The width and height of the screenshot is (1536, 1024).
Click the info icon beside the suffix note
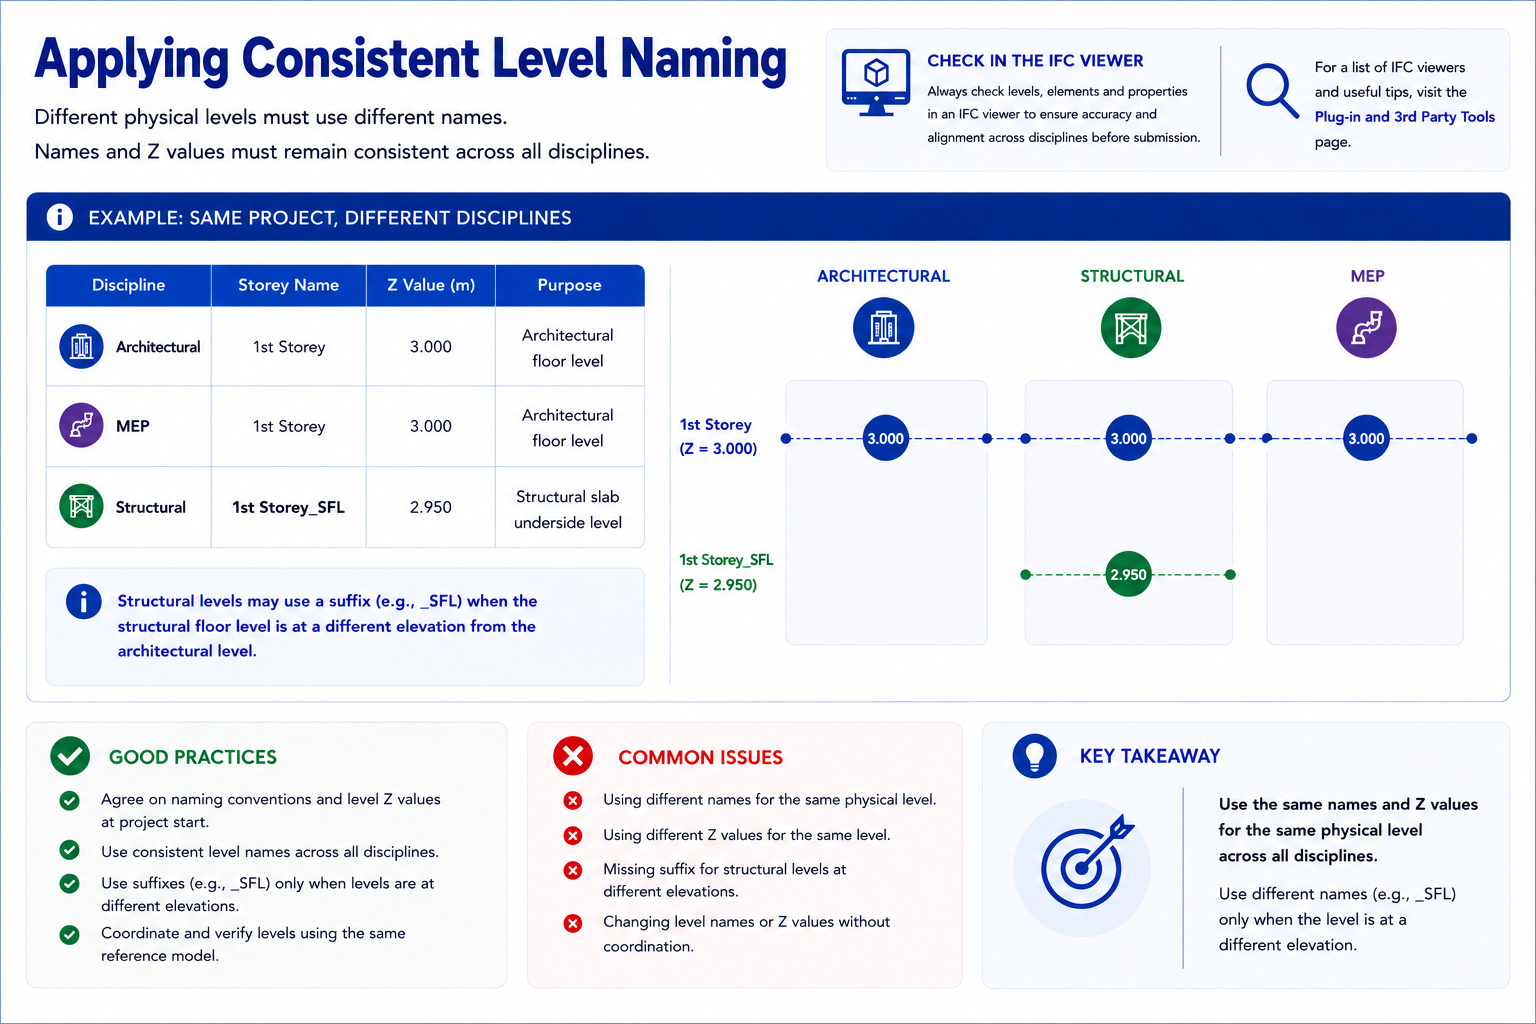84,601
